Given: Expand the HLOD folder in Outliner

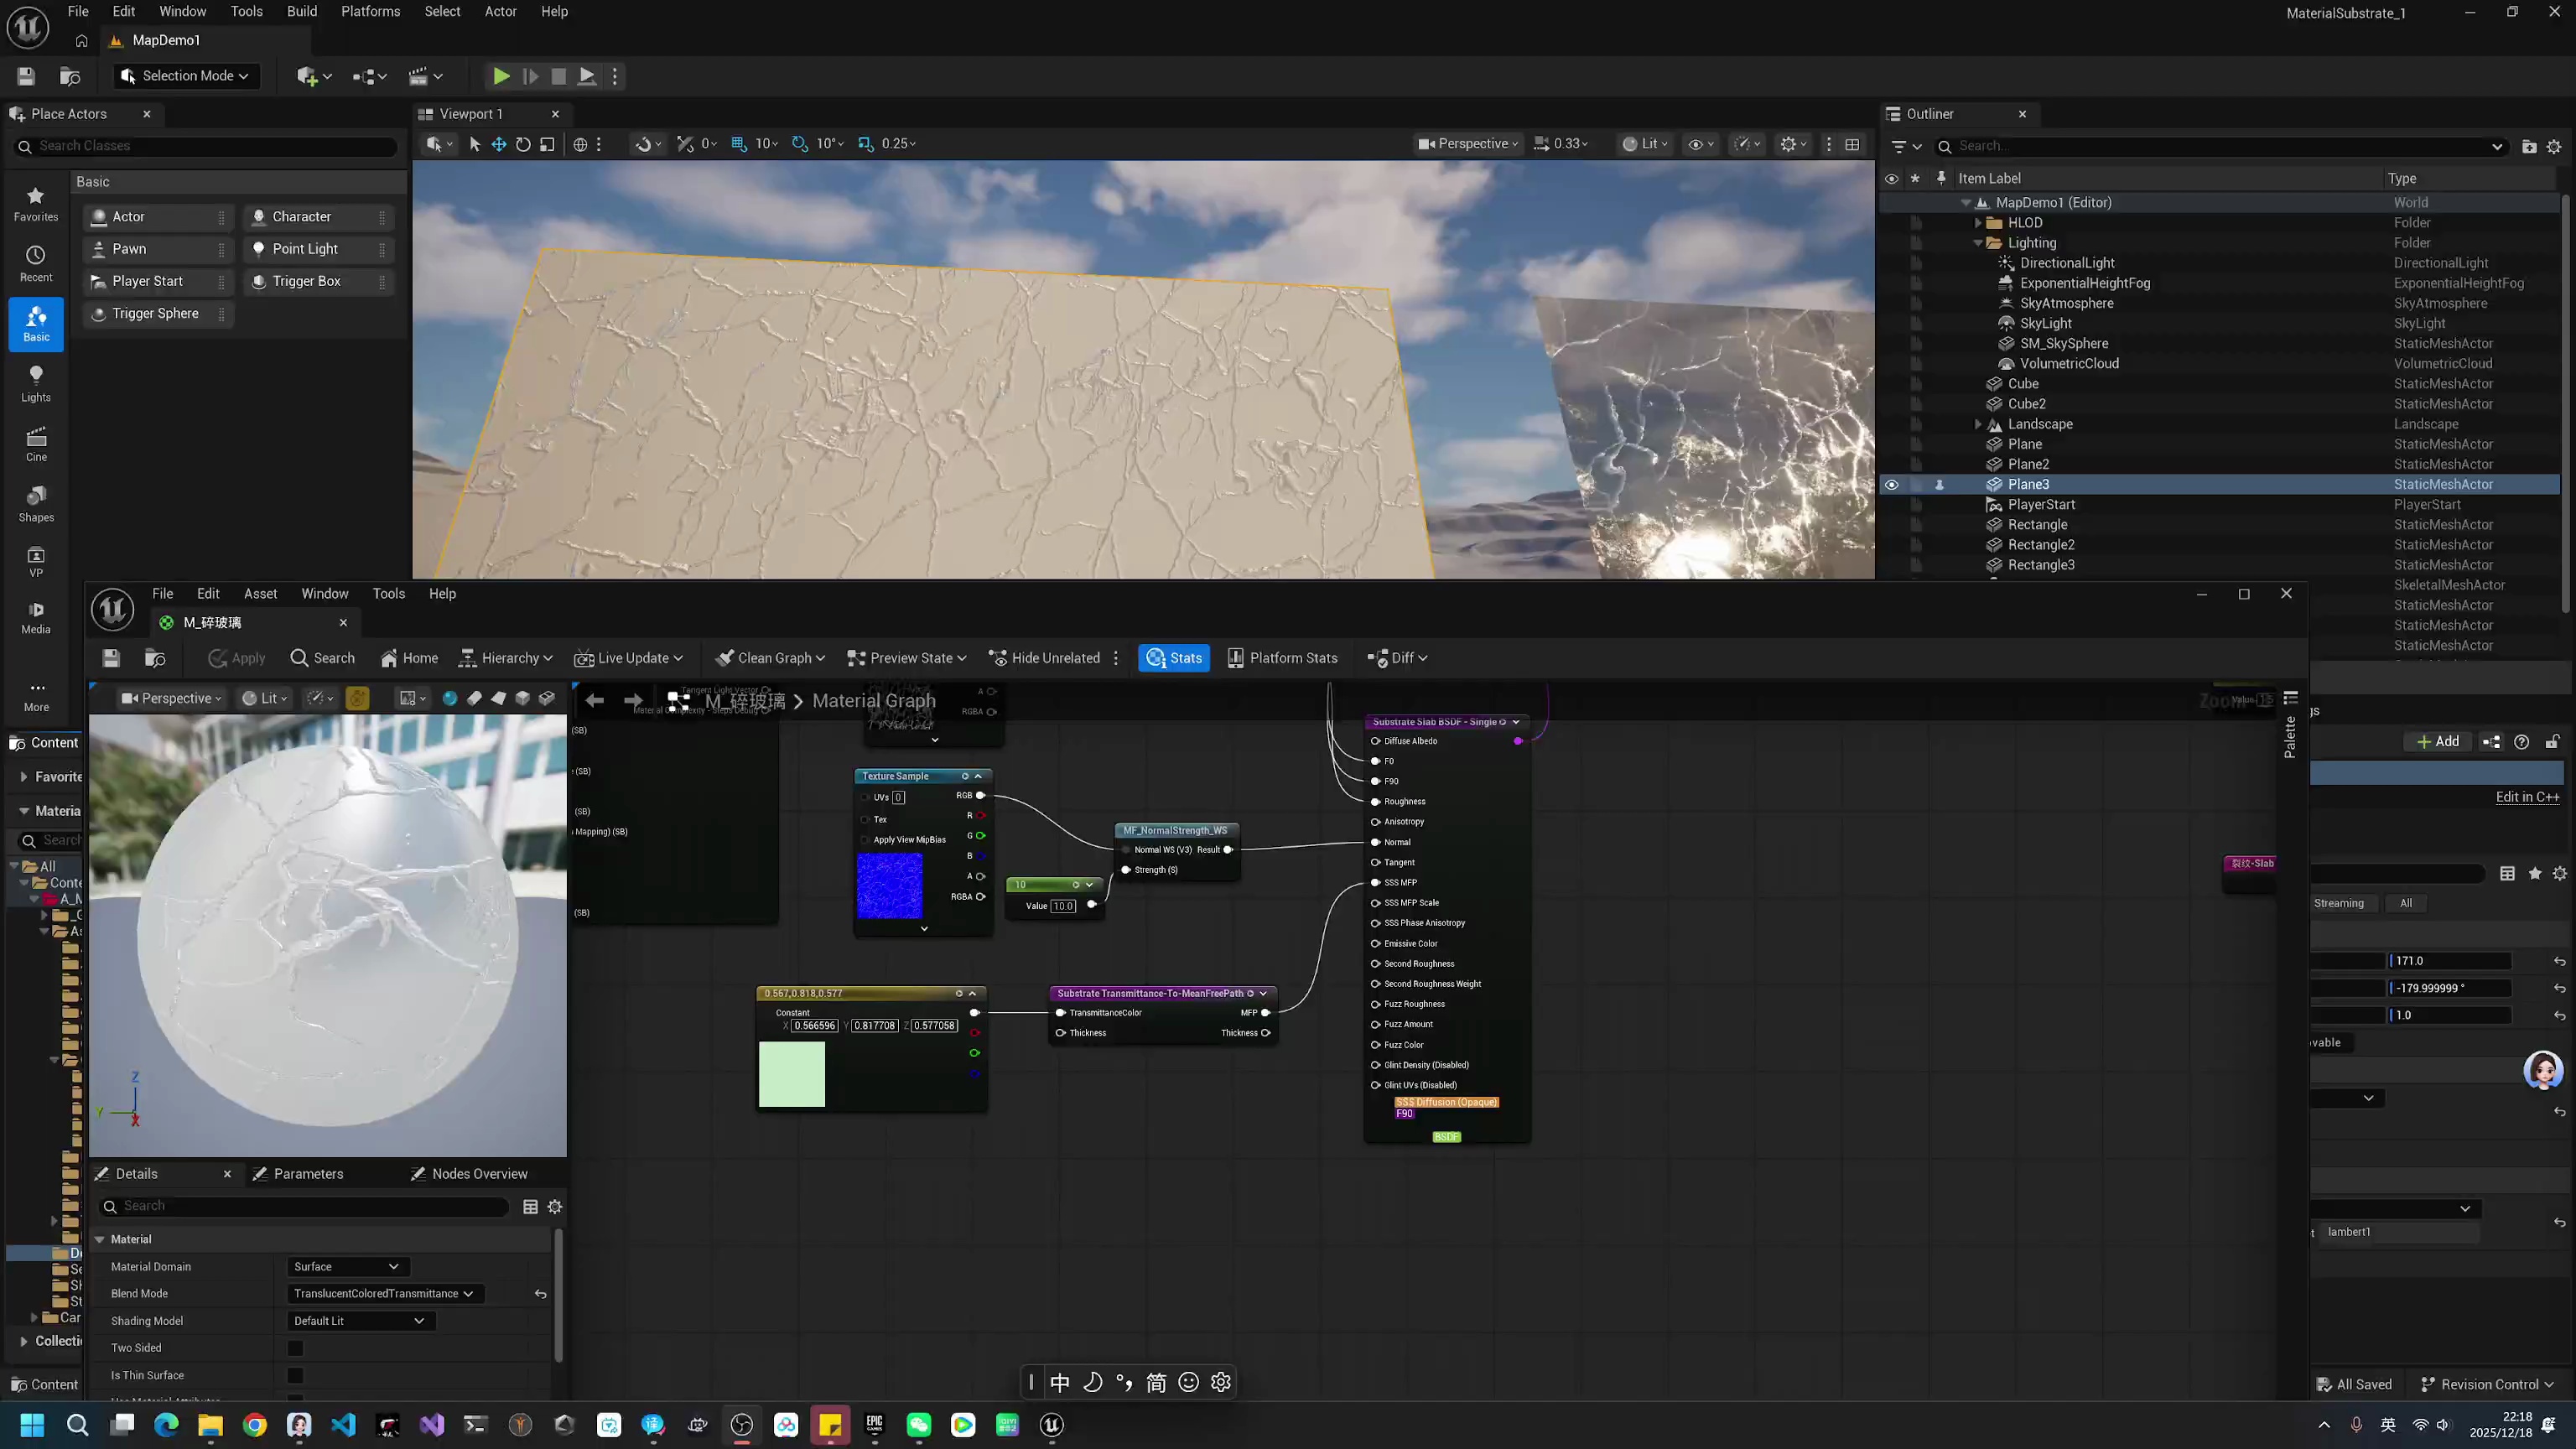Looking at the screenshot, I should point(1977,223).
